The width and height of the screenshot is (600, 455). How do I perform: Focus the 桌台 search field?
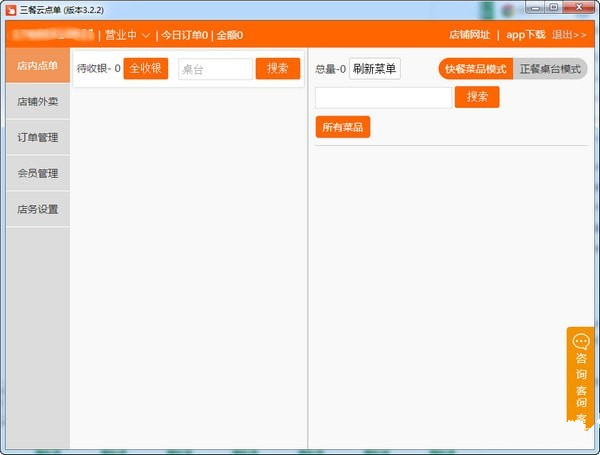pos(215,69)
